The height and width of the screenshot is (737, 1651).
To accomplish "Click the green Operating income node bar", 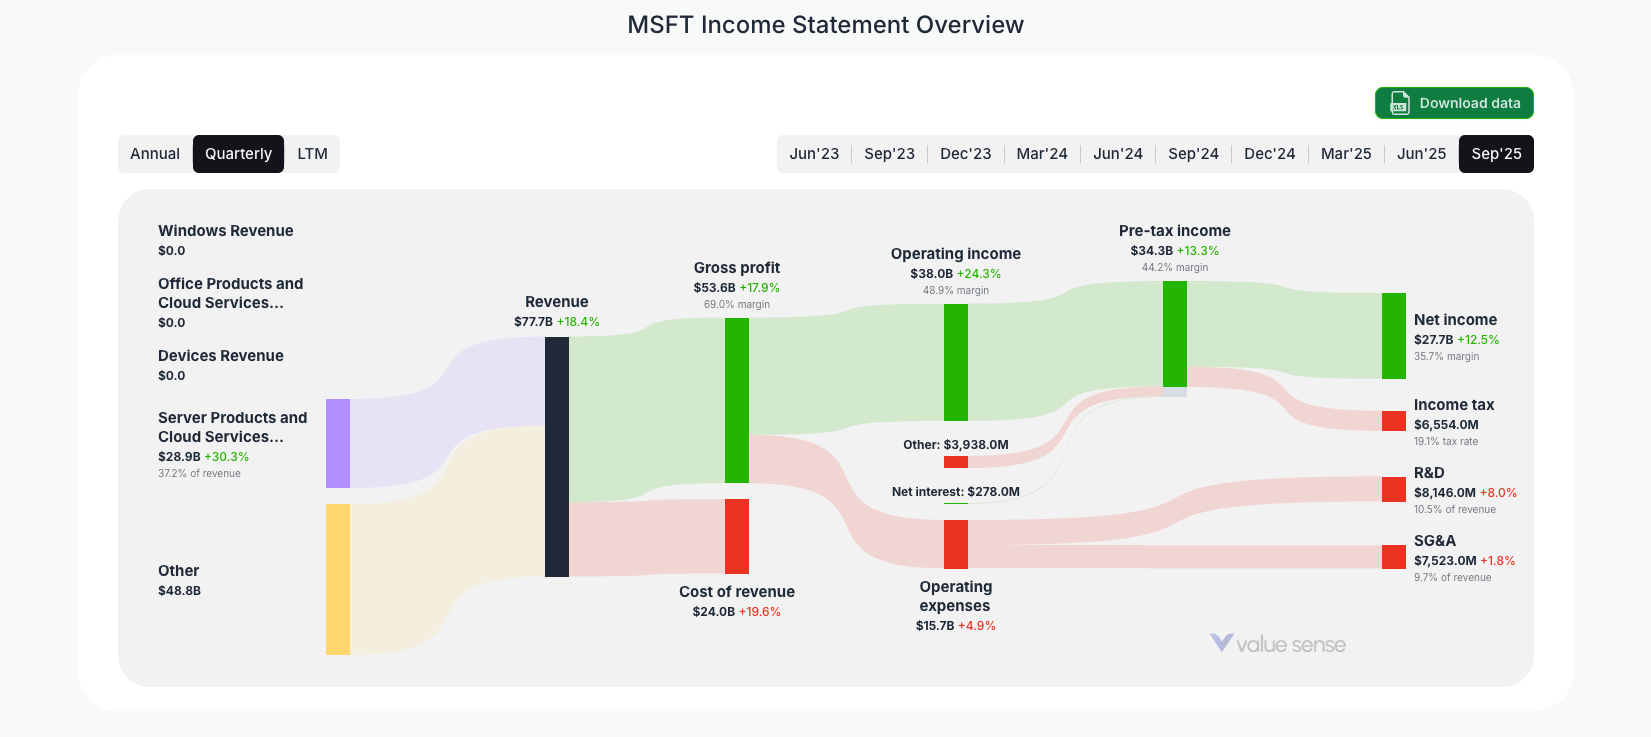I will point(956,362).
